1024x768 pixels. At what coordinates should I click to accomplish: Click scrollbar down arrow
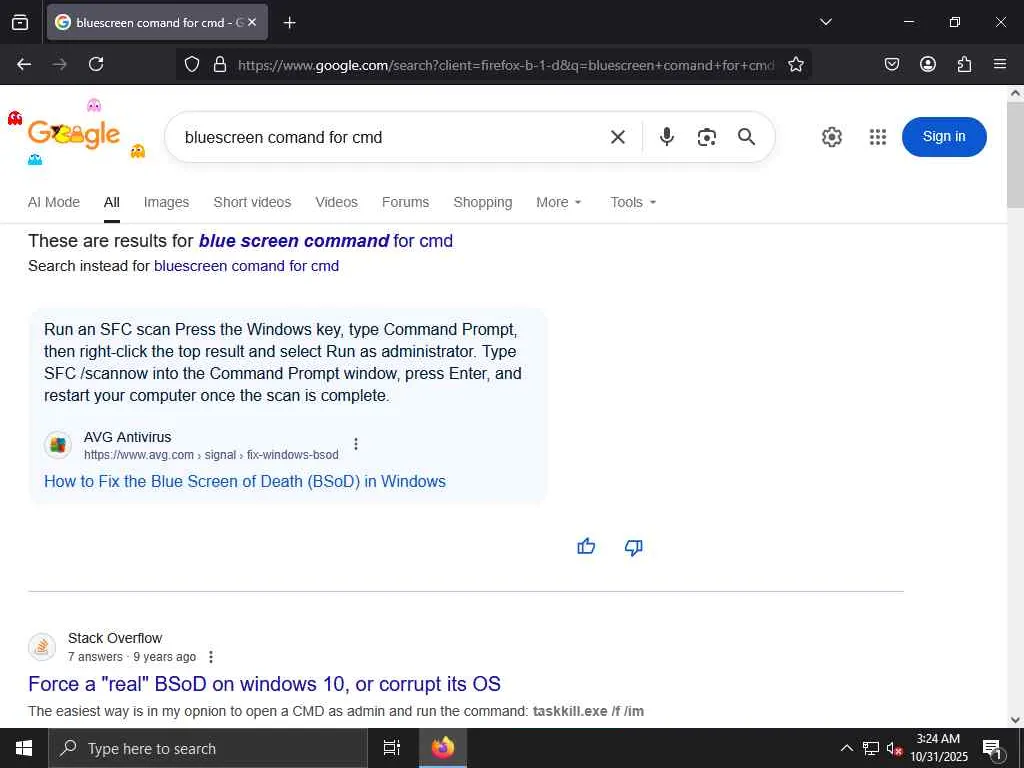click(1015, 720)
